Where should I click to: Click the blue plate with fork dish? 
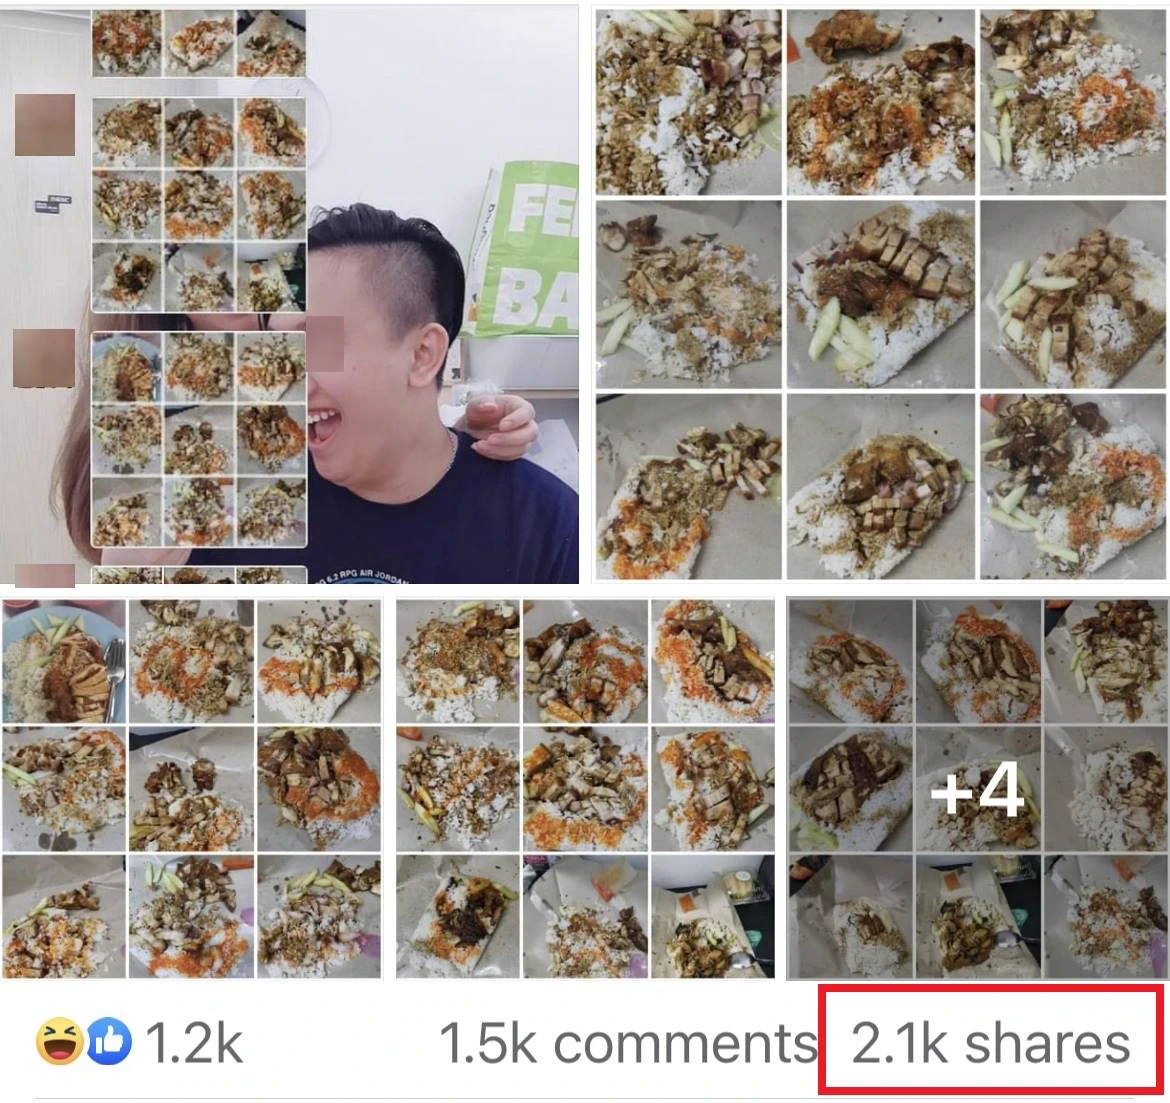pyautogui.click(x=64, y=661)
